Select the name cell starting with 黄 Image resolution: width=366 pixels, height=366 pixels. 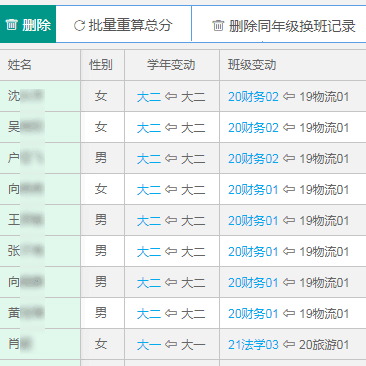point(40,313)
